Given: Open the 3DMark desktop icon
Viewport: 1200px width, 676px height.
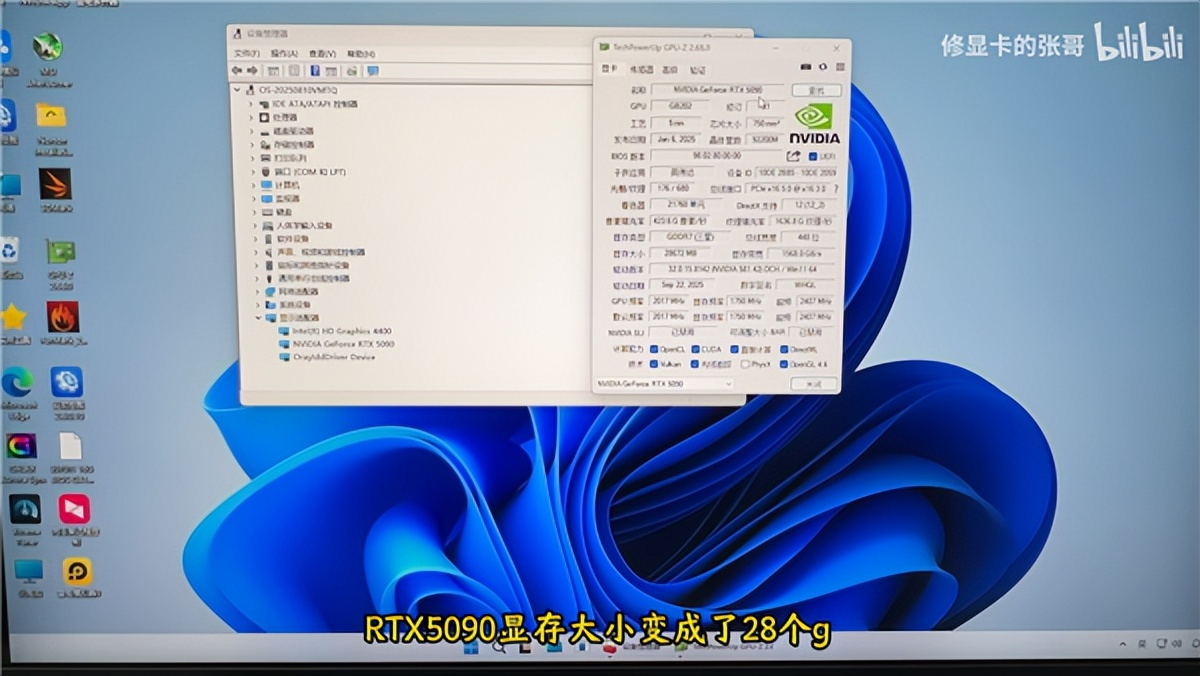Looking at the screenshot, I should (55, 184).
